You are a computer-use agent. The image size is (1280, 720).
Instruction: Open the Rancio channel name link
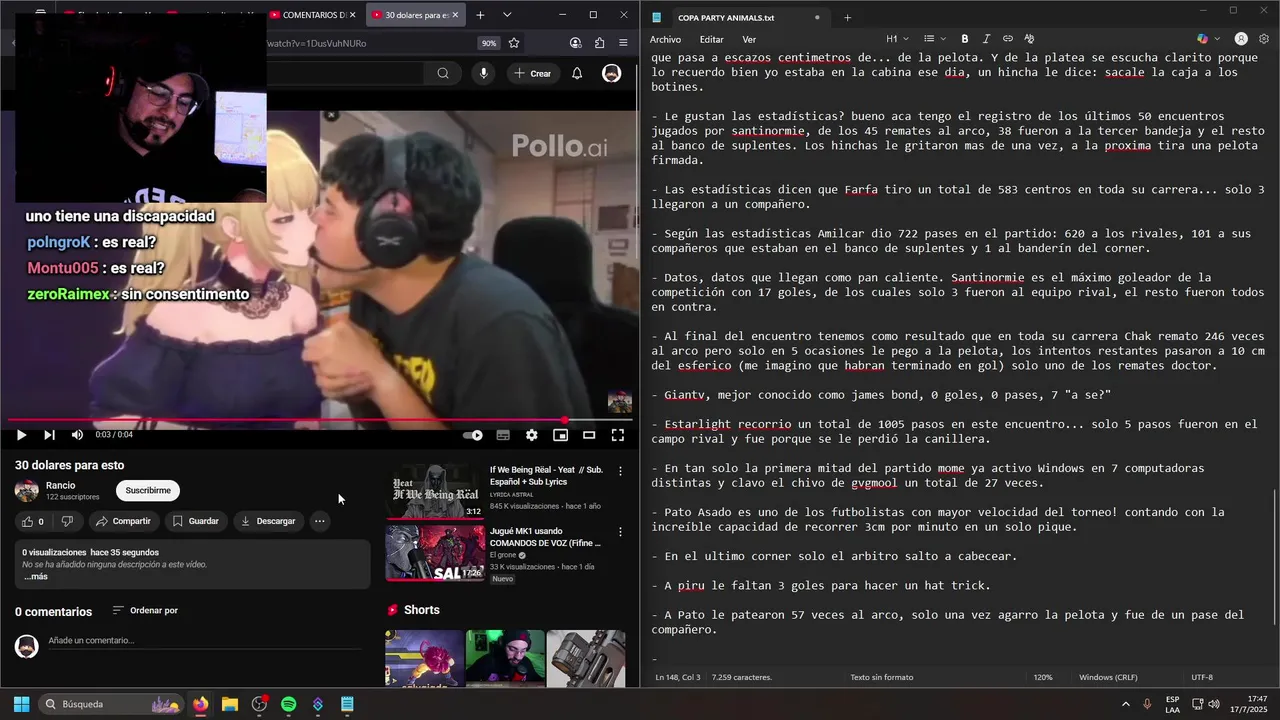coord(60,485)
